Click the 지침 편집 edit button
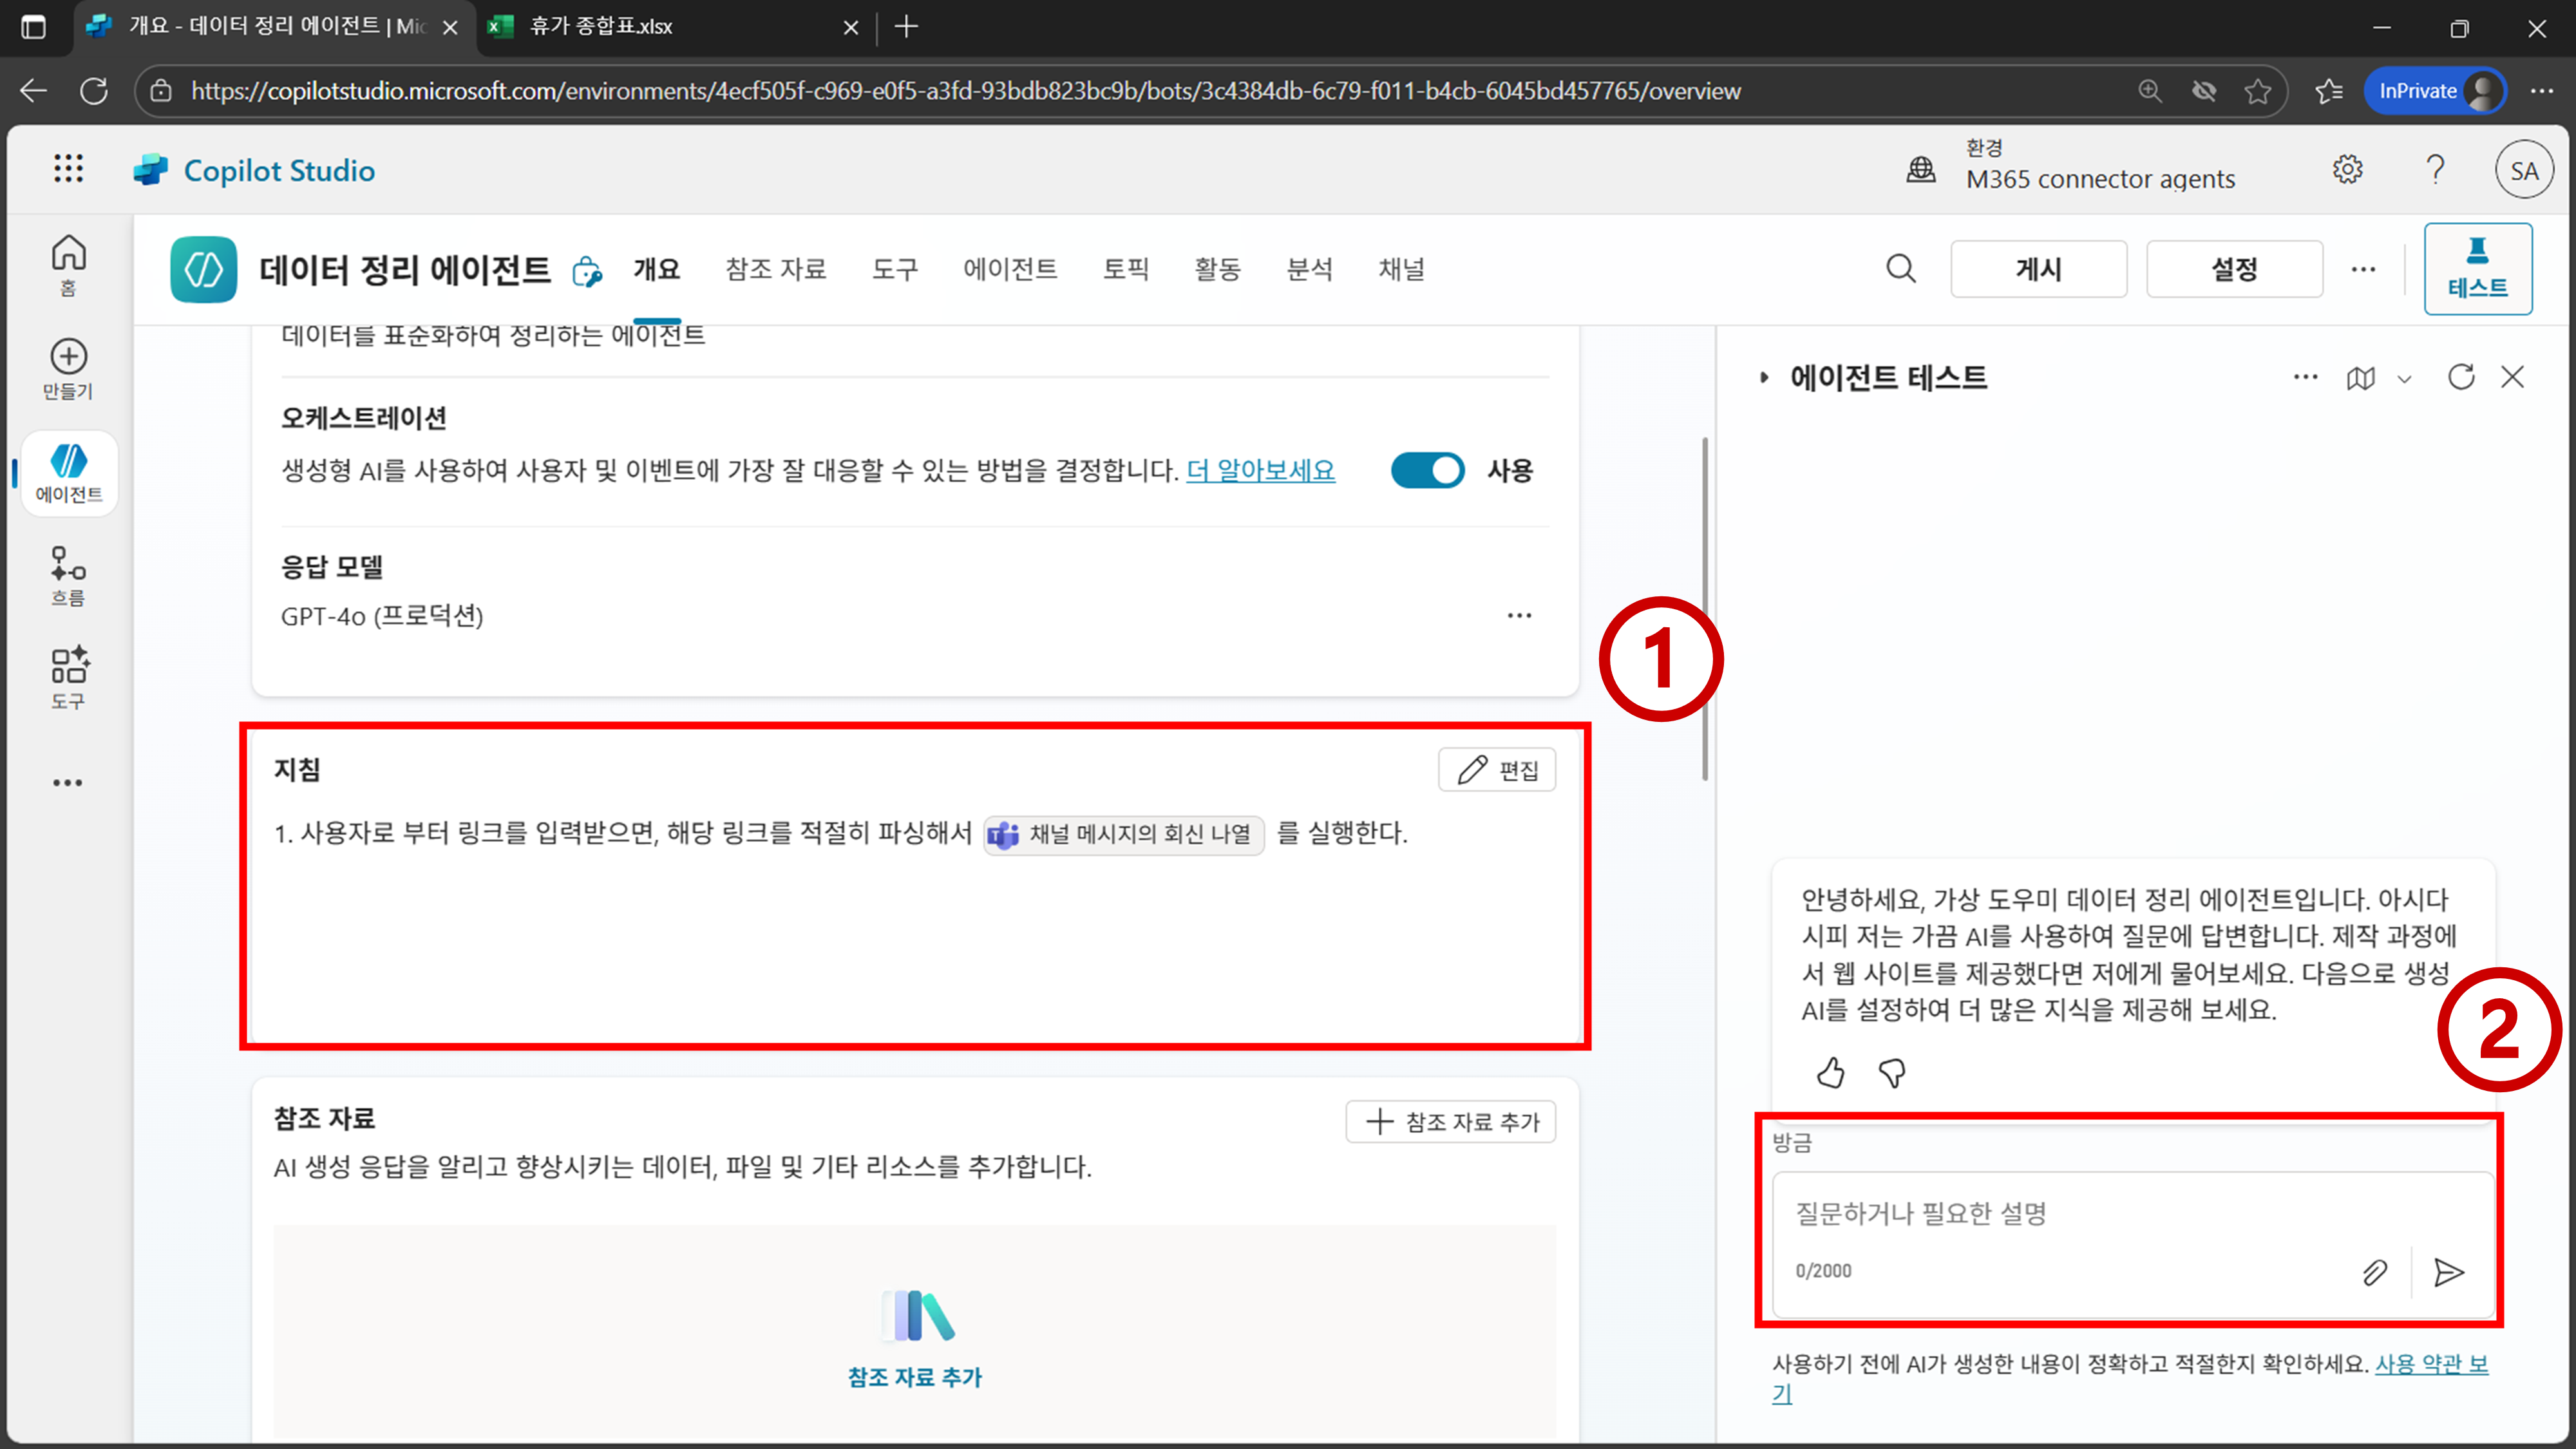This screenshot has height=1449, width=2576. (1496, 770)
